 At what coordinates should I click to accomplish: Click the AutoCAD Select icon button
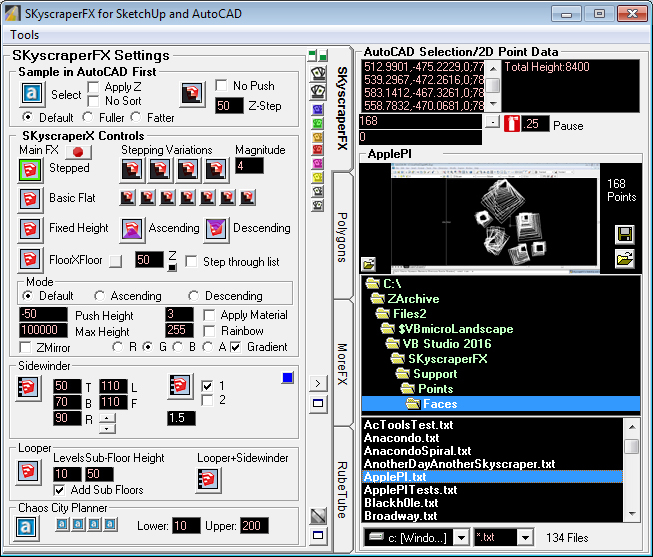pyautogui.click(x=31, y=93)
